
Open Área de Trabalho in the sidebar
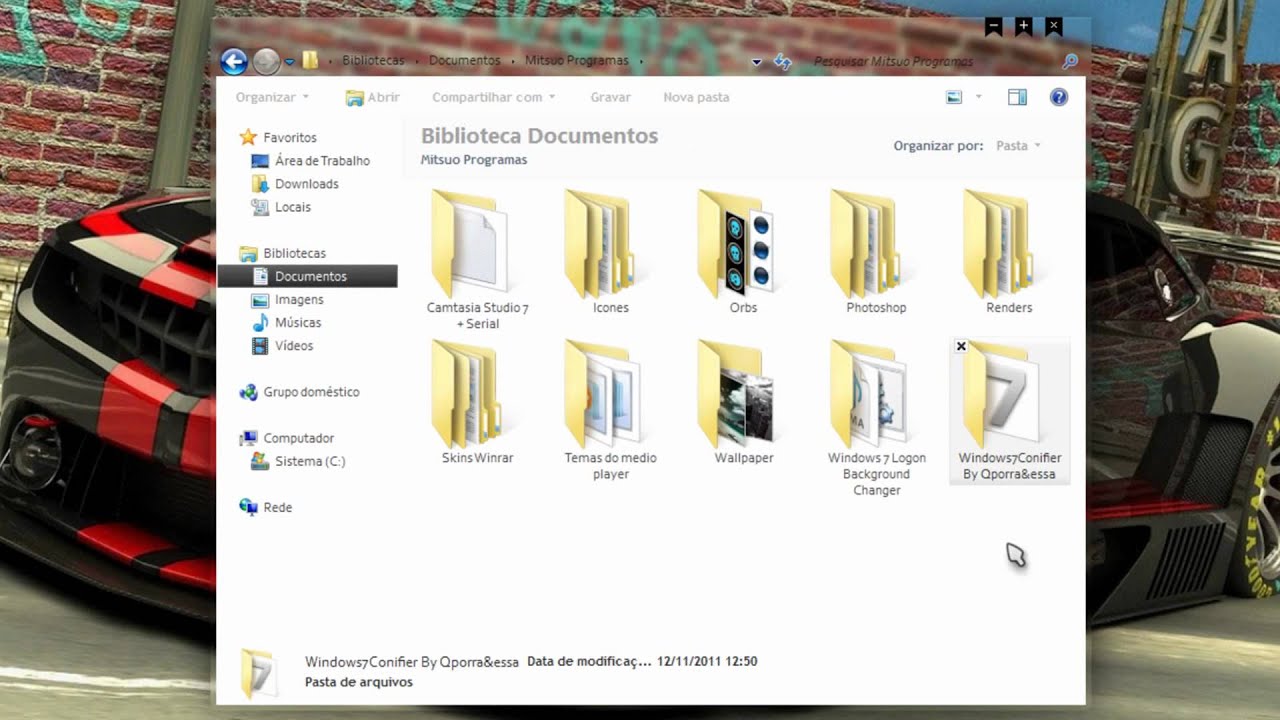(322, 161)
